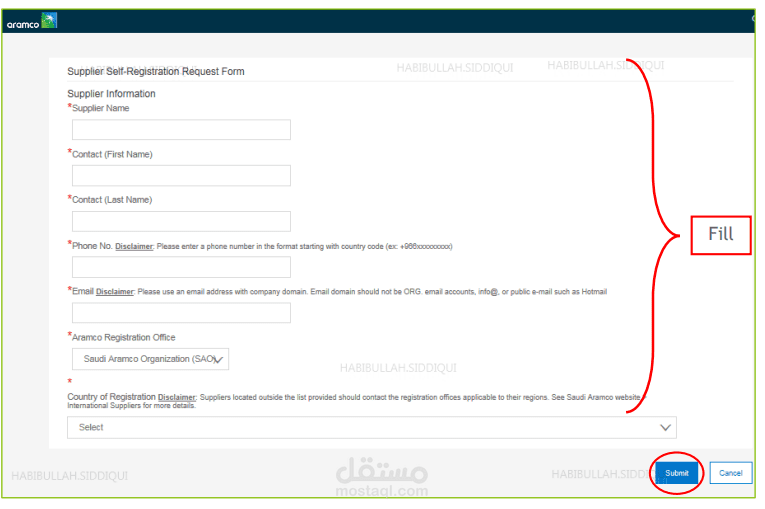Focus the Supplier Name input field
The width and height of the screenshot is (765, 509).
tap(183, 131)
